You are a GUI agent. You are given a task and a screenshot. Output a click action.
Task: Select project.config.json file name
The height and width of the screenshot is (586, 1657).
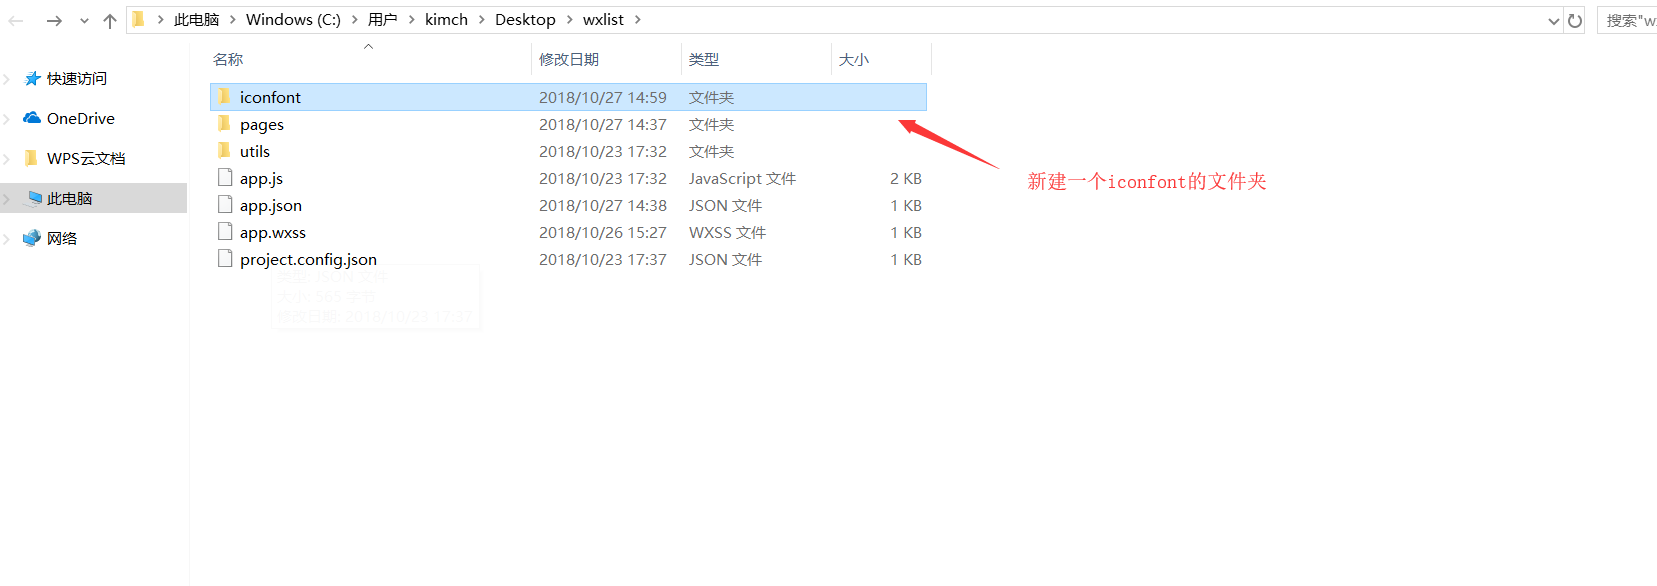click(308, 260)
